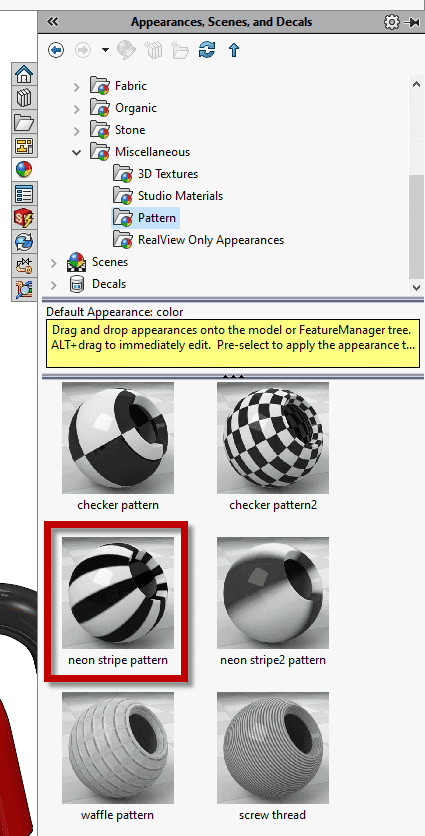Open the File Explorer folder tab icon
Viewport: 425px width, 836px height.
point(24,122)
